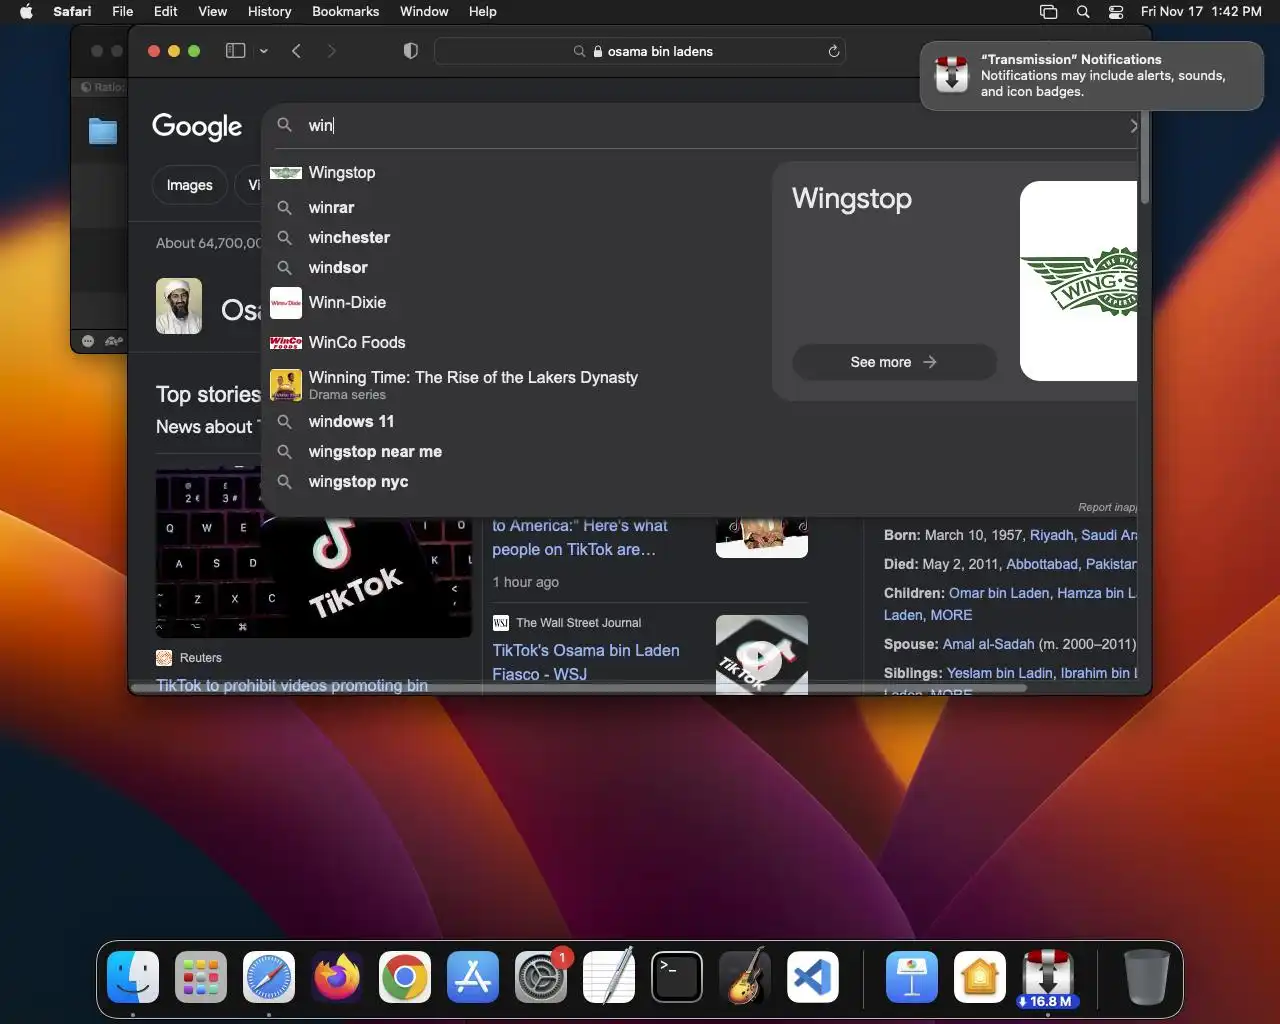Click the See more button for Wingstop
The width and height of the screenshot is (1280, 1024).
coord(894,362)
